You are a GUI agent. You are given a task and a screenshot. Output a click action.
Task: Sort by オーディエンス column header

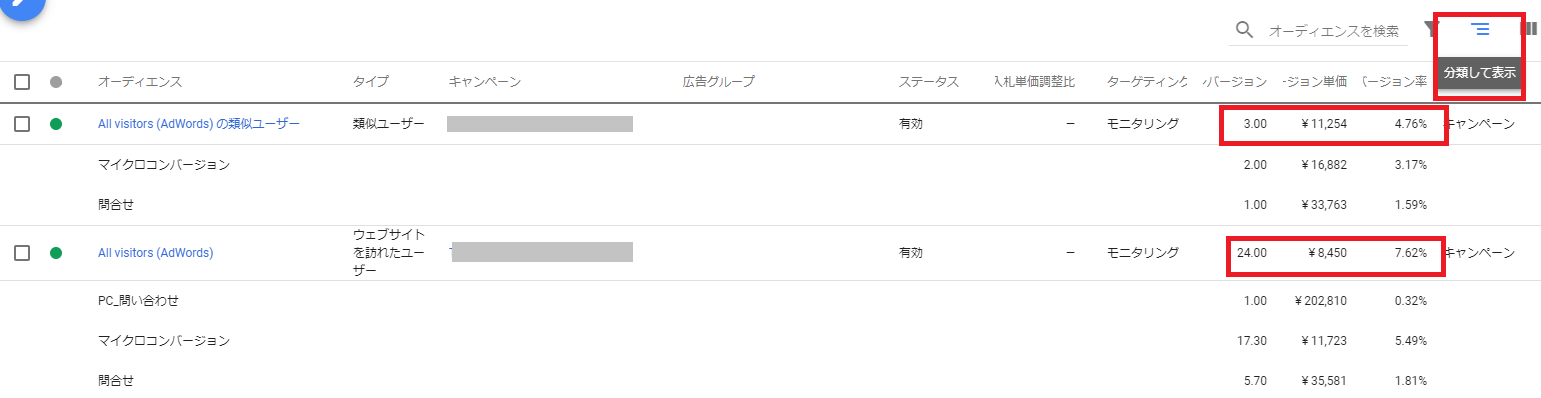(x=140, y=82)
